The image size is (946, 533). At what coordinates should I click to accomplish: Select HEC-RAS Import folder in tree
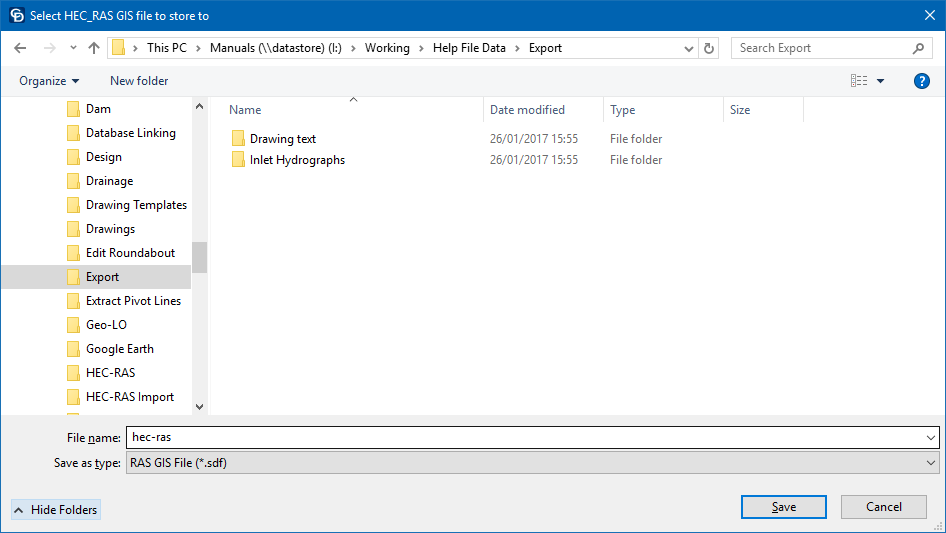(x=130, y=397)
